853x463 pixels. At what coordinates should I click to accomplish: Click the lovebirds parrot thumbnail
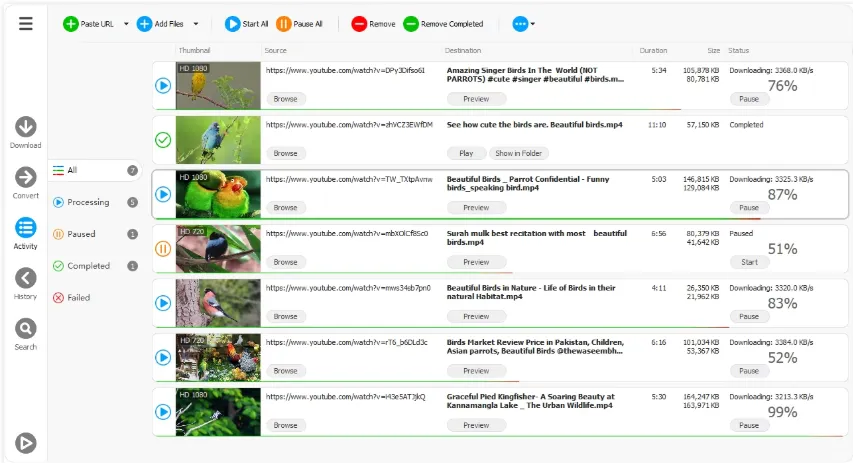click(x=218, y=194)
